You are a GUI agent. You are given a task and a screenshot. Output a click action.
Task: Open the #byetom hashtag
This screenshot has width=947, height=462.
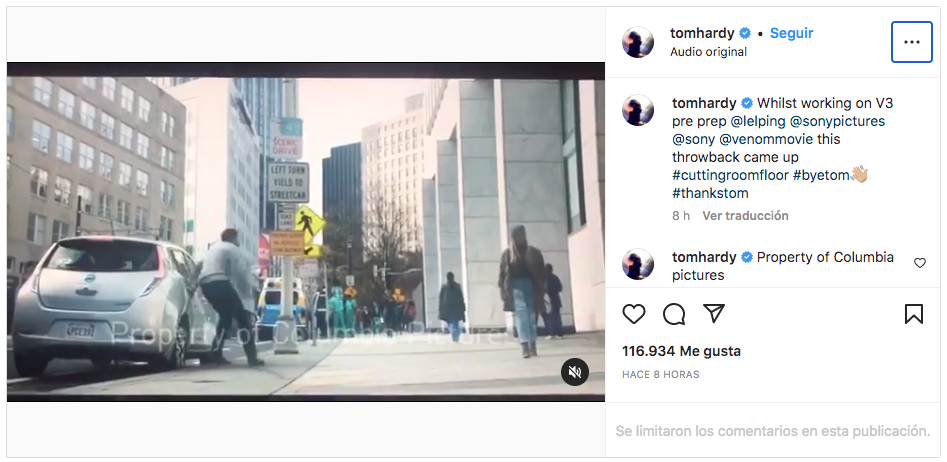click(x=820, y=176)
